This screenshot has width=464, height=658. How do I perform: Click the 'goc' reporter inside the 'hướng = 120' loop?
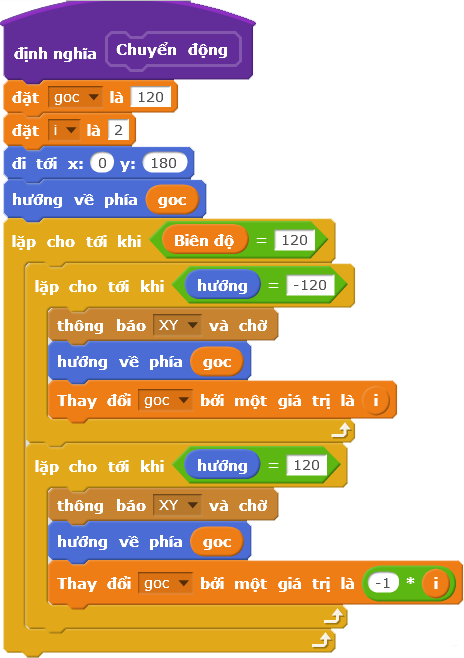pos(217,542)
